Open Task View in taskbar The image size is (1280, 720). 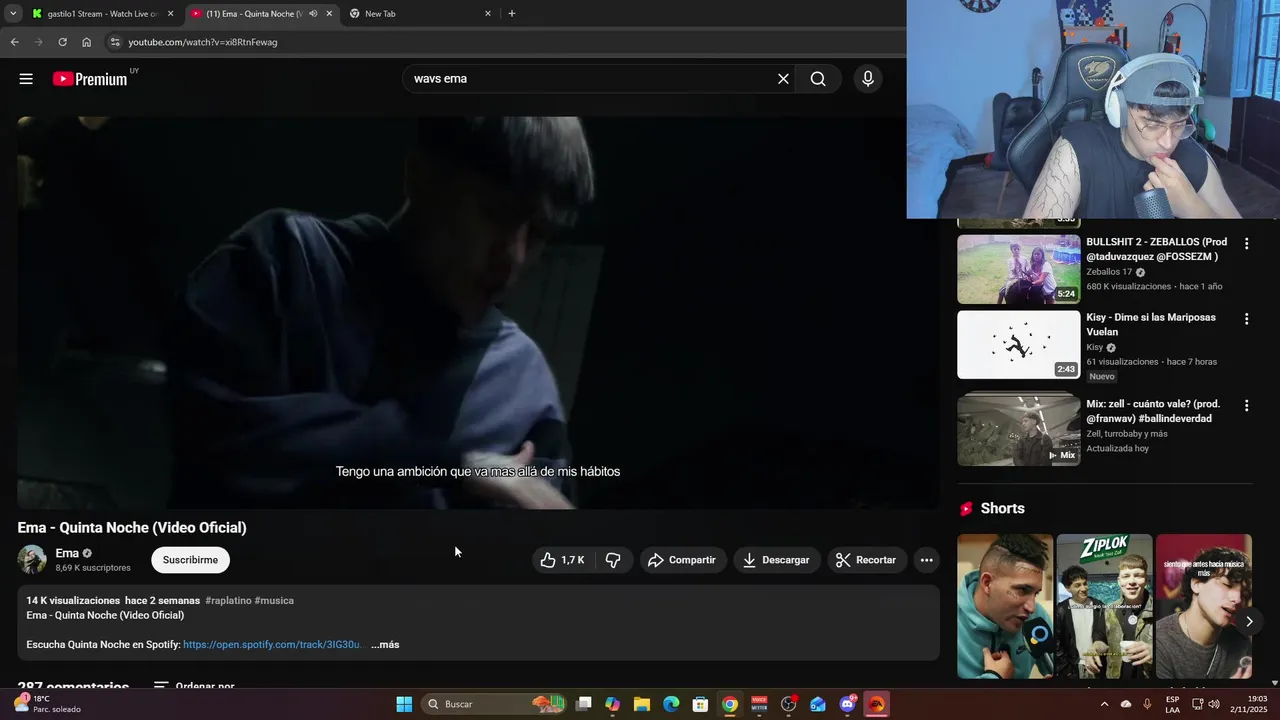(x=584, y=704)
